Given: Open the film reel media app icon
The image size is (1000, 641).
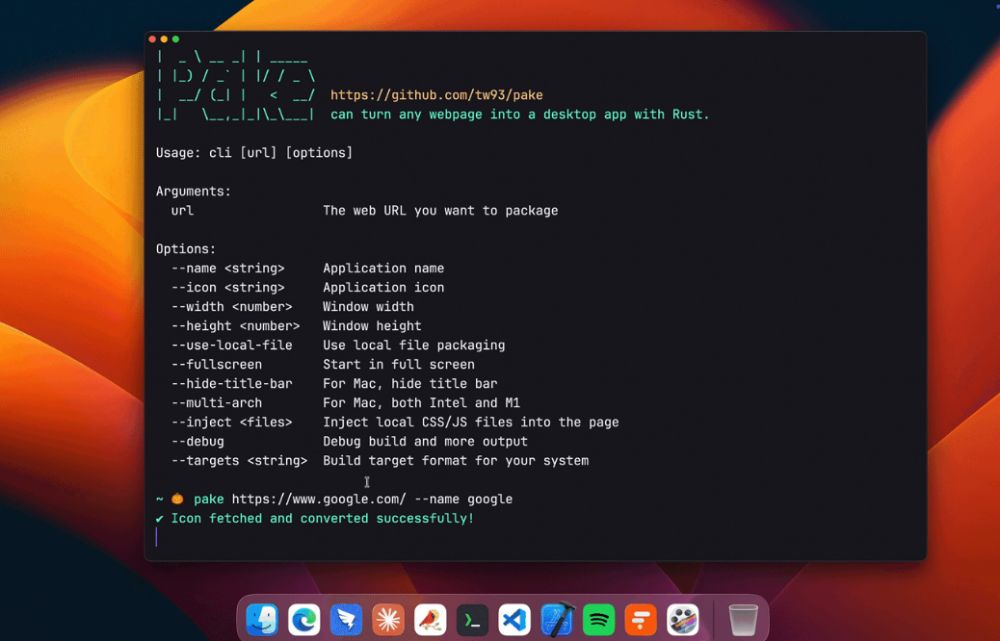Looking at the screenshot, I should click(x=683, y=619).
